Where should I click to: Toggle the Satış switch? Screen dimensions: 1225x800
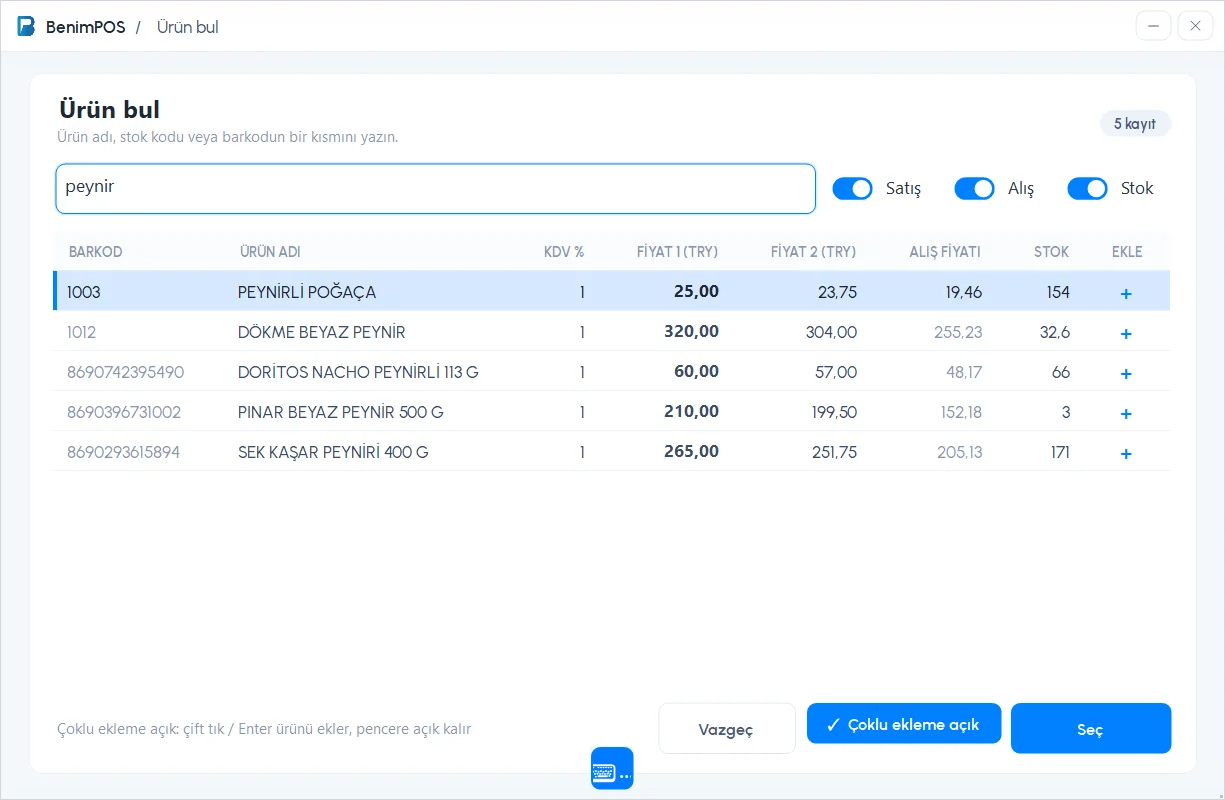pyautogui.click(x=853, y=188)
